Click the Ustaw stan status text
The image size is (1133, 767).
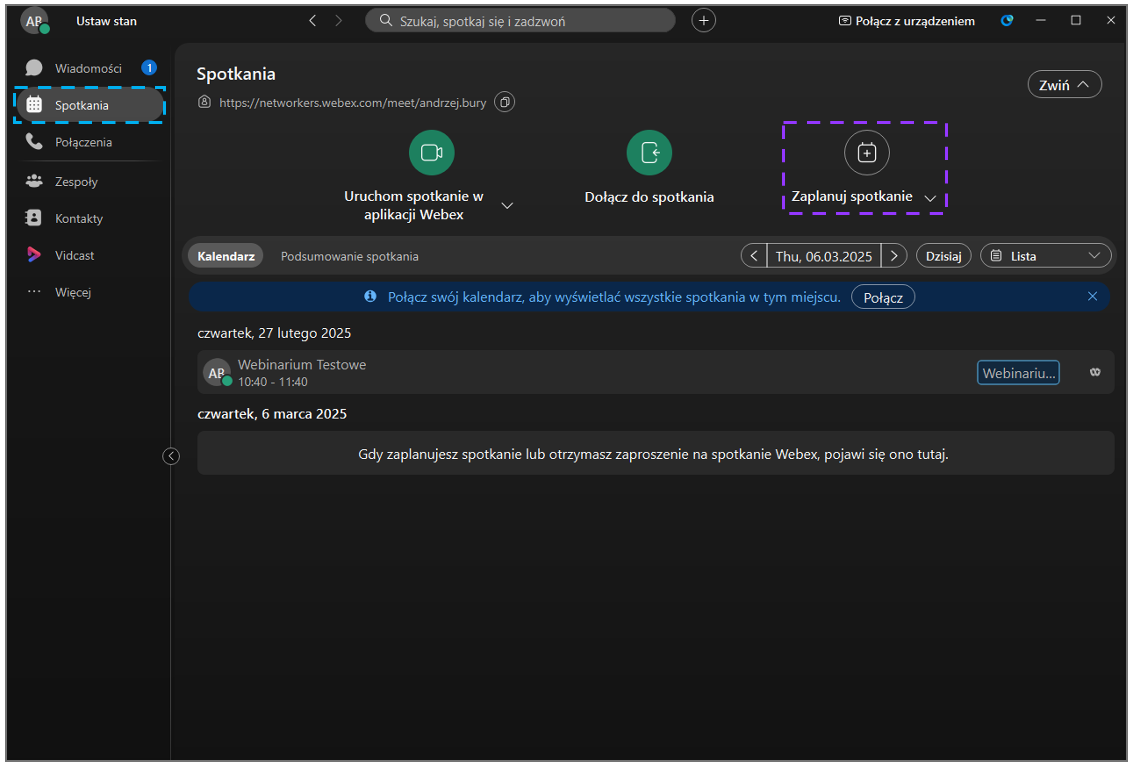106,21
